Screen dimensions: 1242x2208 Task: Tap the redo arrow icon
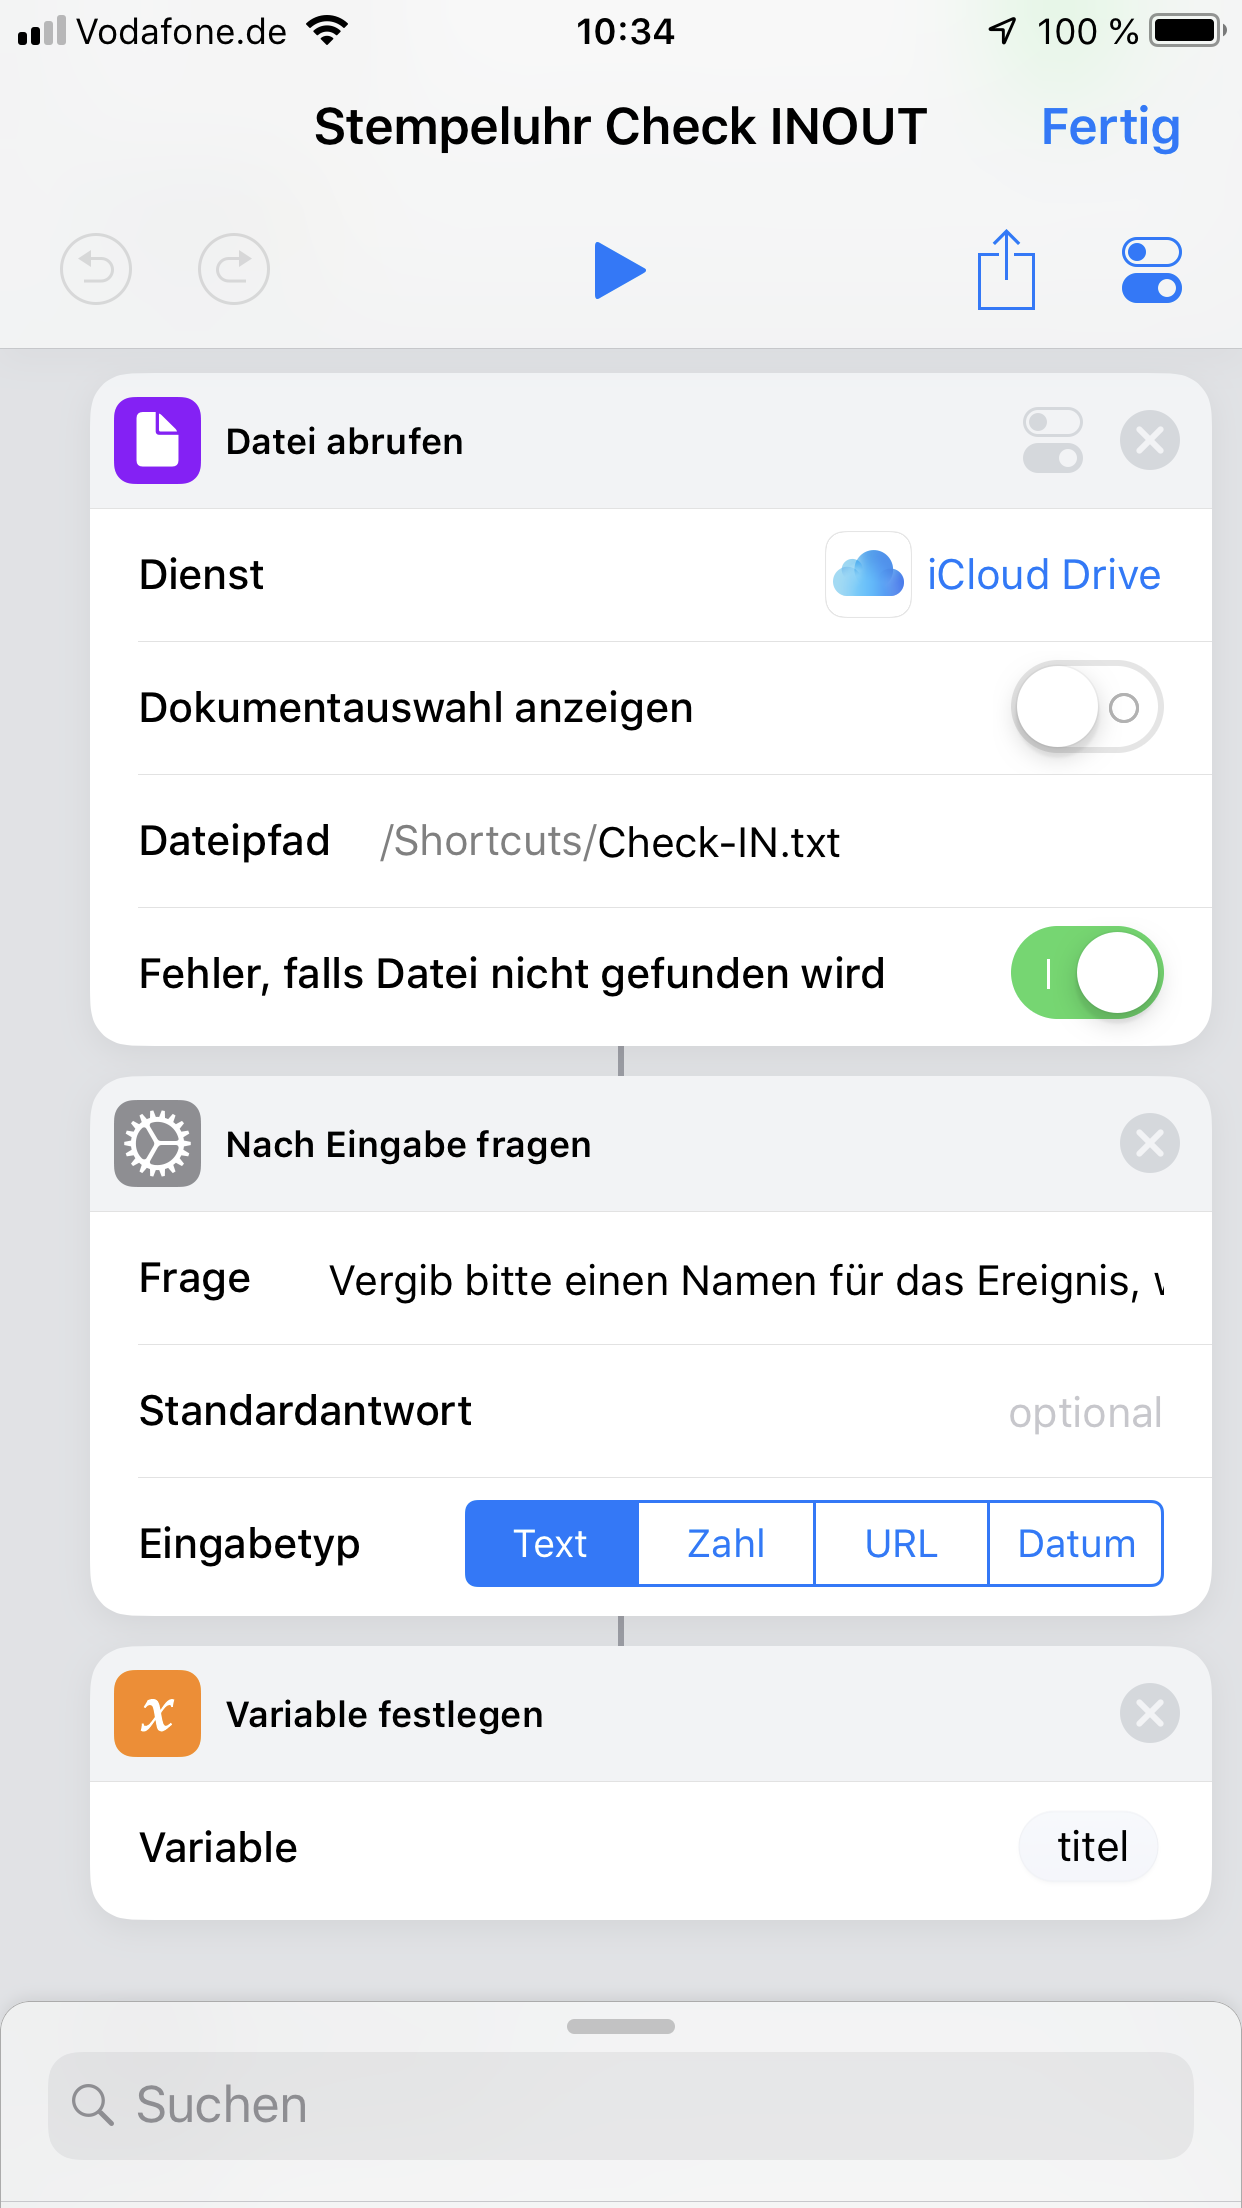tap(234, 269)
